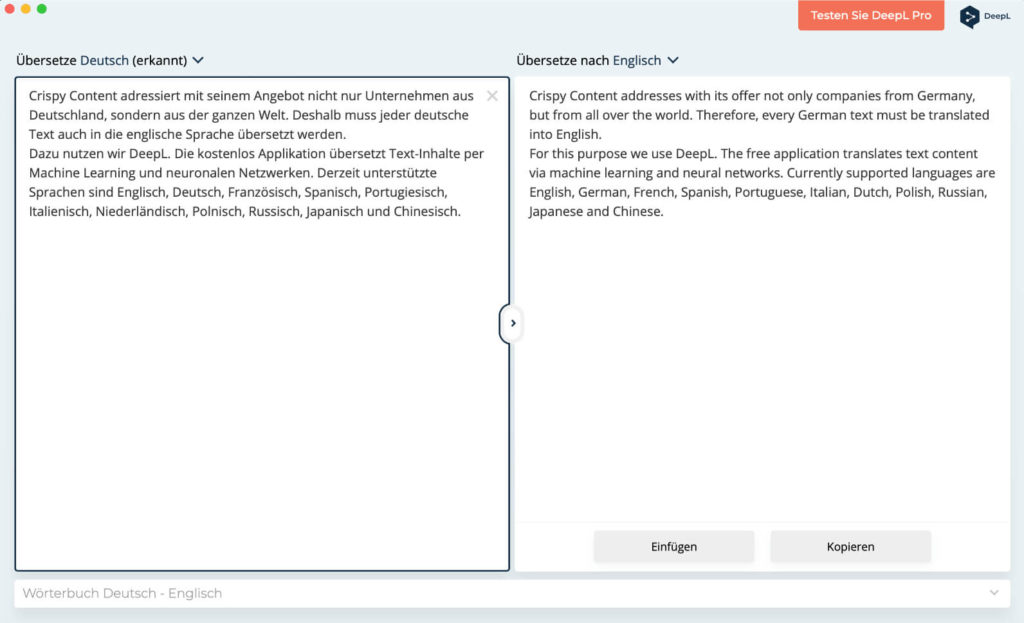Click the "Übersetze nach" label text
This screenshot has height=623, width=1024.
pyautogui.click(x=562, y=60)
